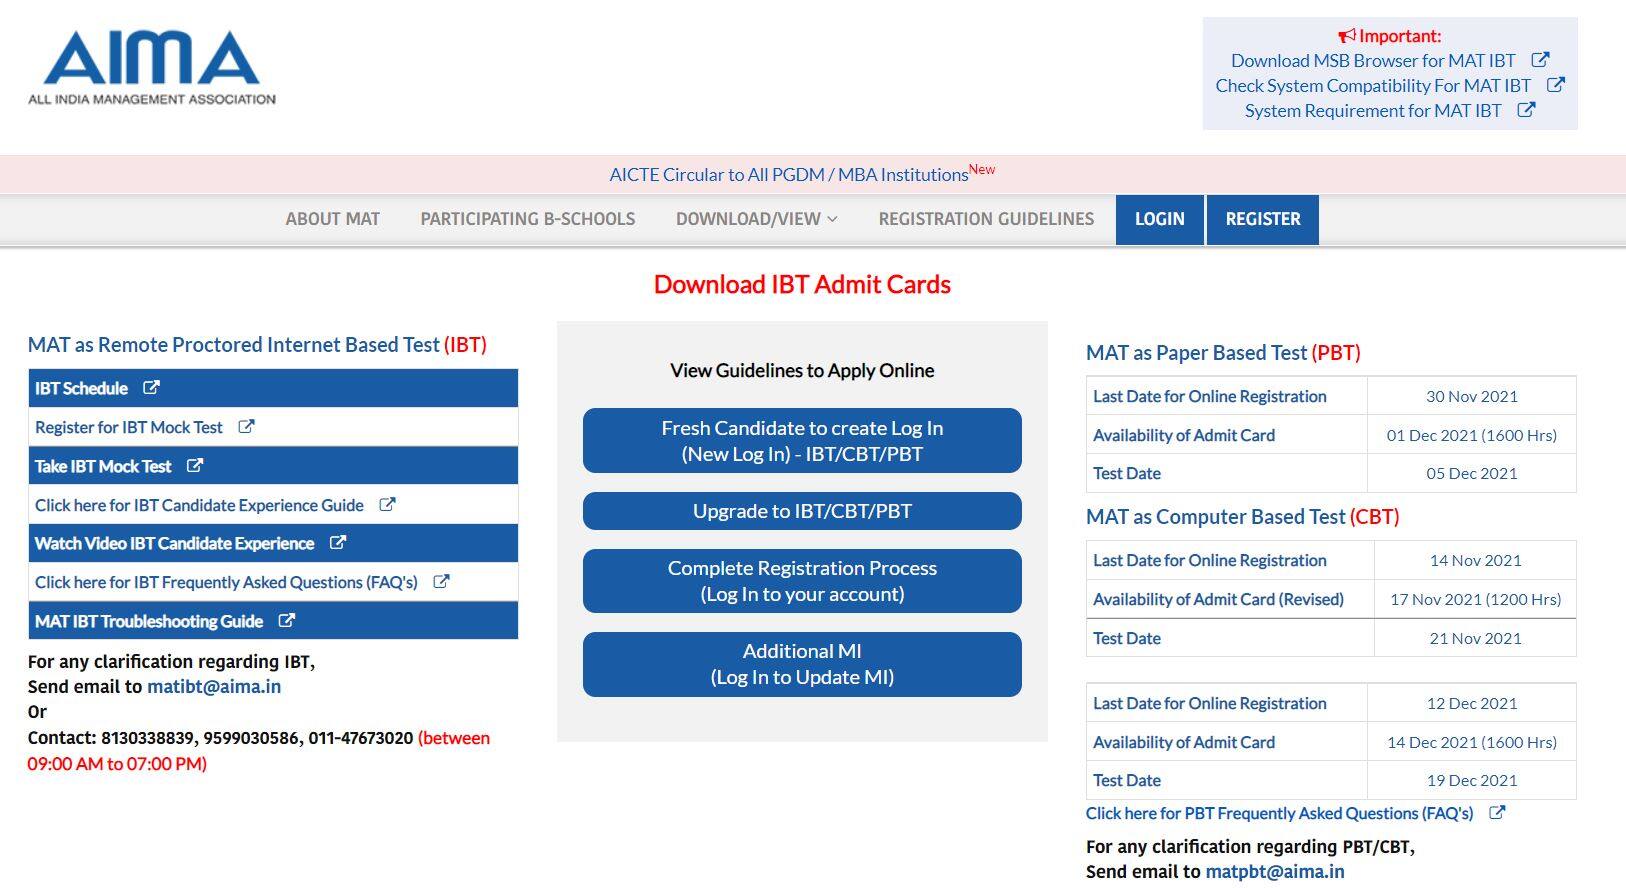
Task: Click PBT registration date 30 Nov 2021 cell
Action: click(1471, 396)
